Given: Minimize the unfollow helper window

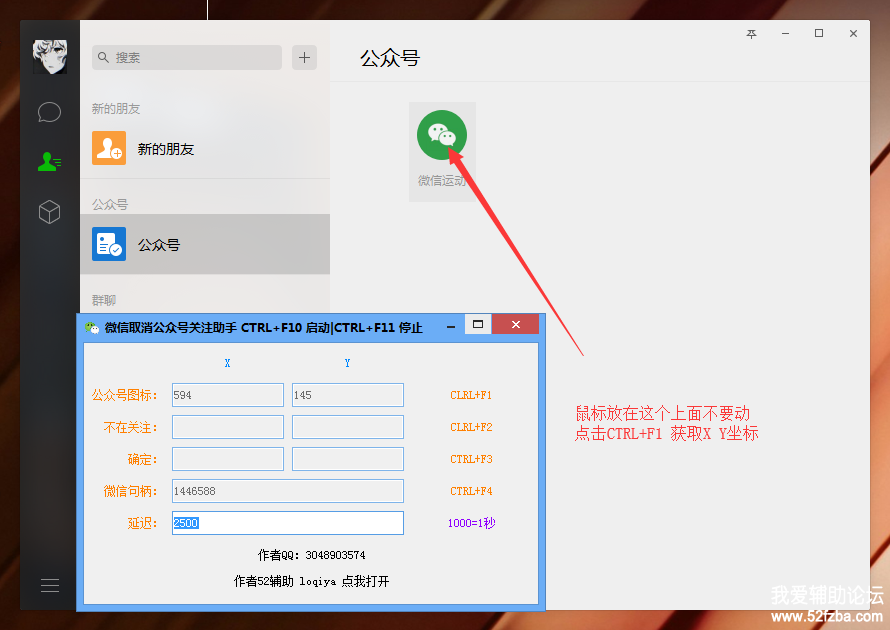Looking at the screenshot, I should [x=451, y=327].
